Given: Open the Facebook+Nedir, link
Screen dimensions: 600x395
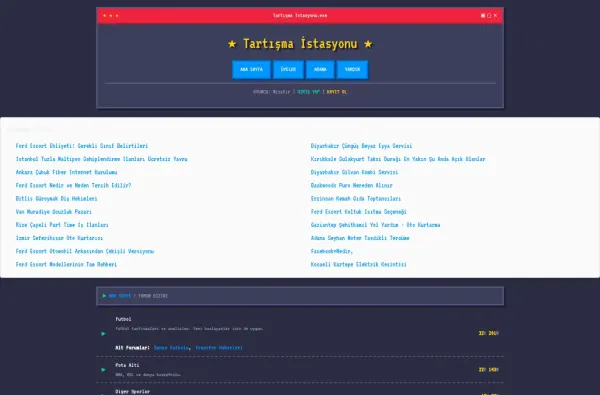Looking at the screenshot, I should pos(332,251).
